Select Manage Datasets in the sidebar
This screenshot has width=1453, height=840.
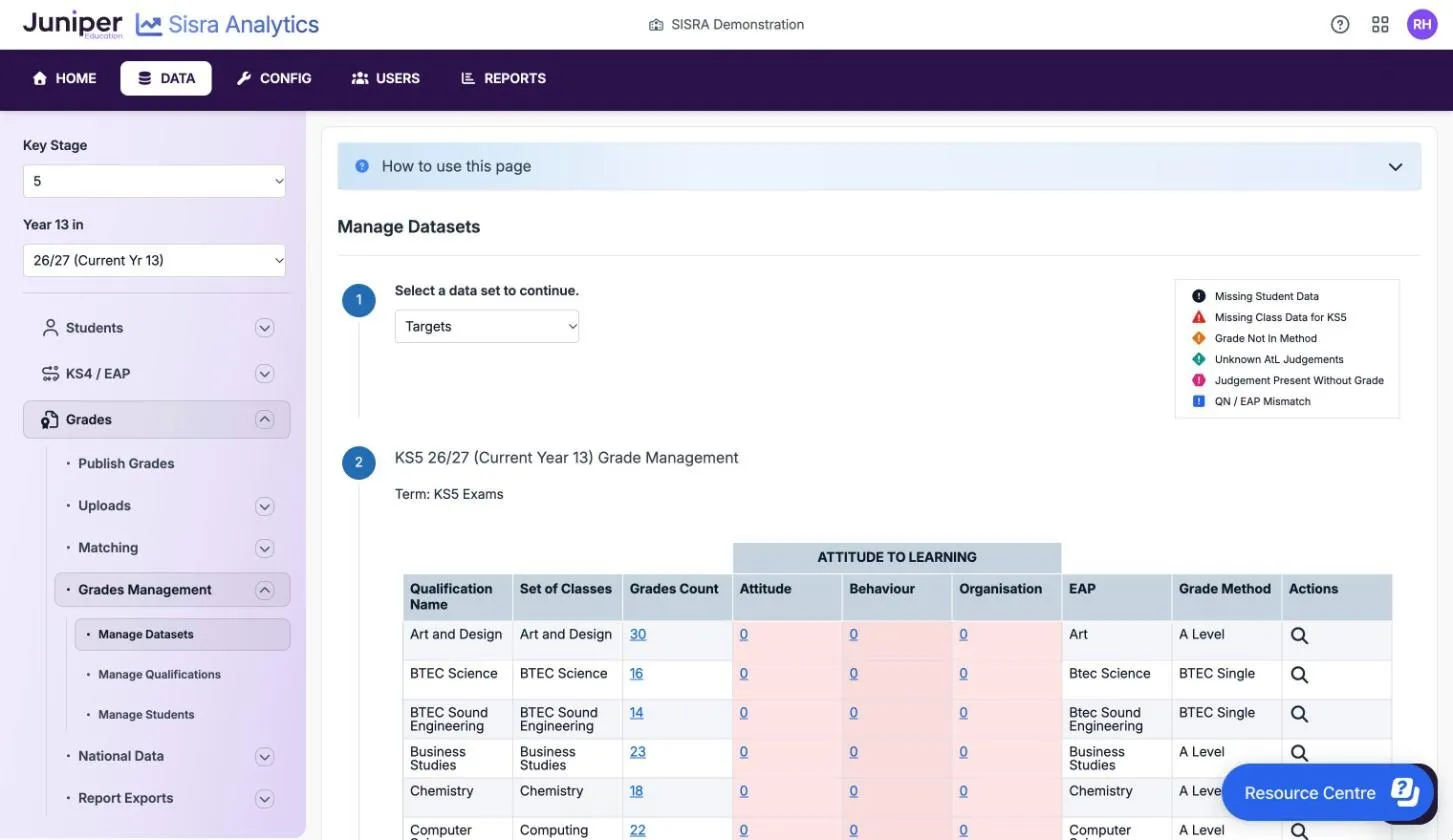pyautogui.click(x=182, y=634)
